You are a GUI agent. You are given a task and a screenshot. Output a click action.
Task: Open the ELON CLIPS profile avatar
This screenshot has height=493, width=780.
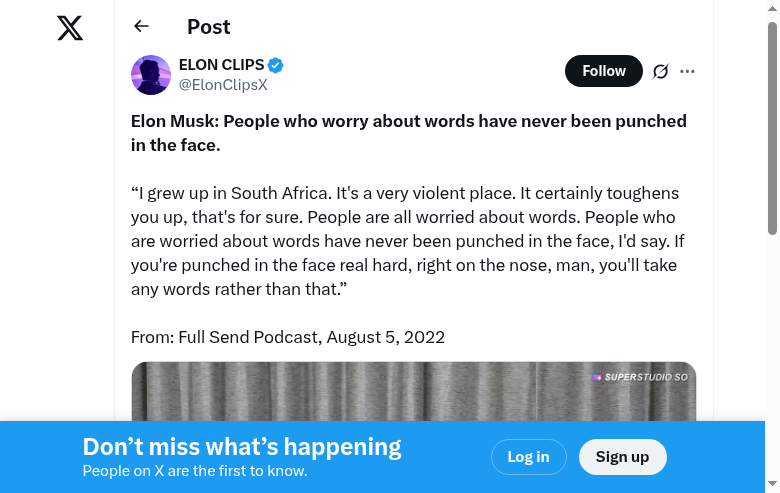pos(151,75)
